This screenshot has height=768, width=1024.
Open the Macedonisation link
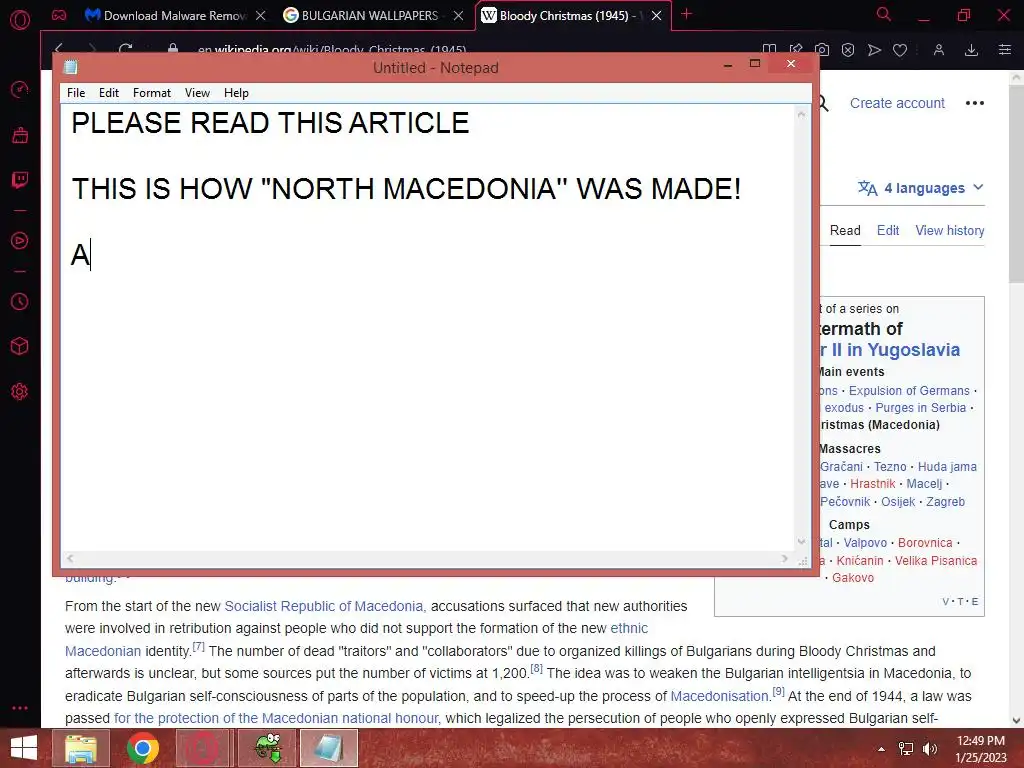pyautogui.click(x=720, y=696)
